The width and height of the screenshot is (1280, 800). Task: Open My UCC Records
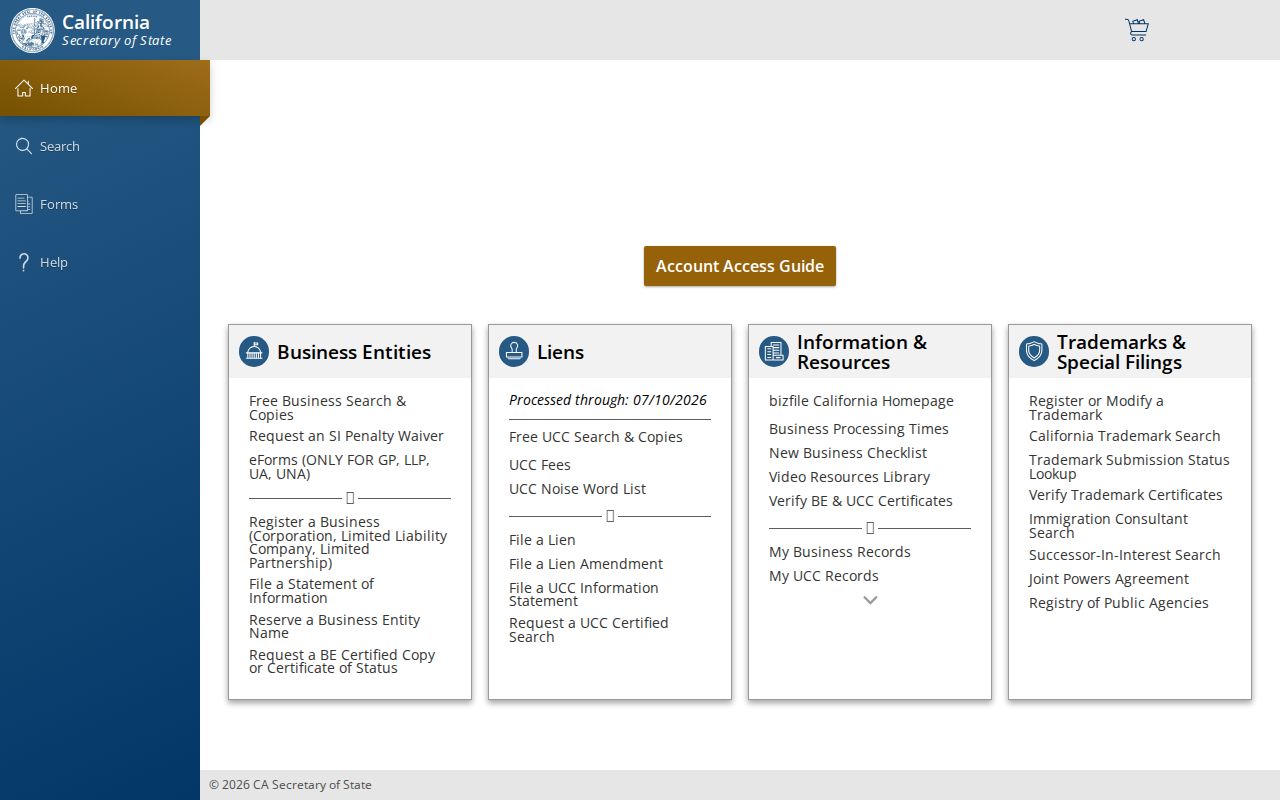[824, 576]
